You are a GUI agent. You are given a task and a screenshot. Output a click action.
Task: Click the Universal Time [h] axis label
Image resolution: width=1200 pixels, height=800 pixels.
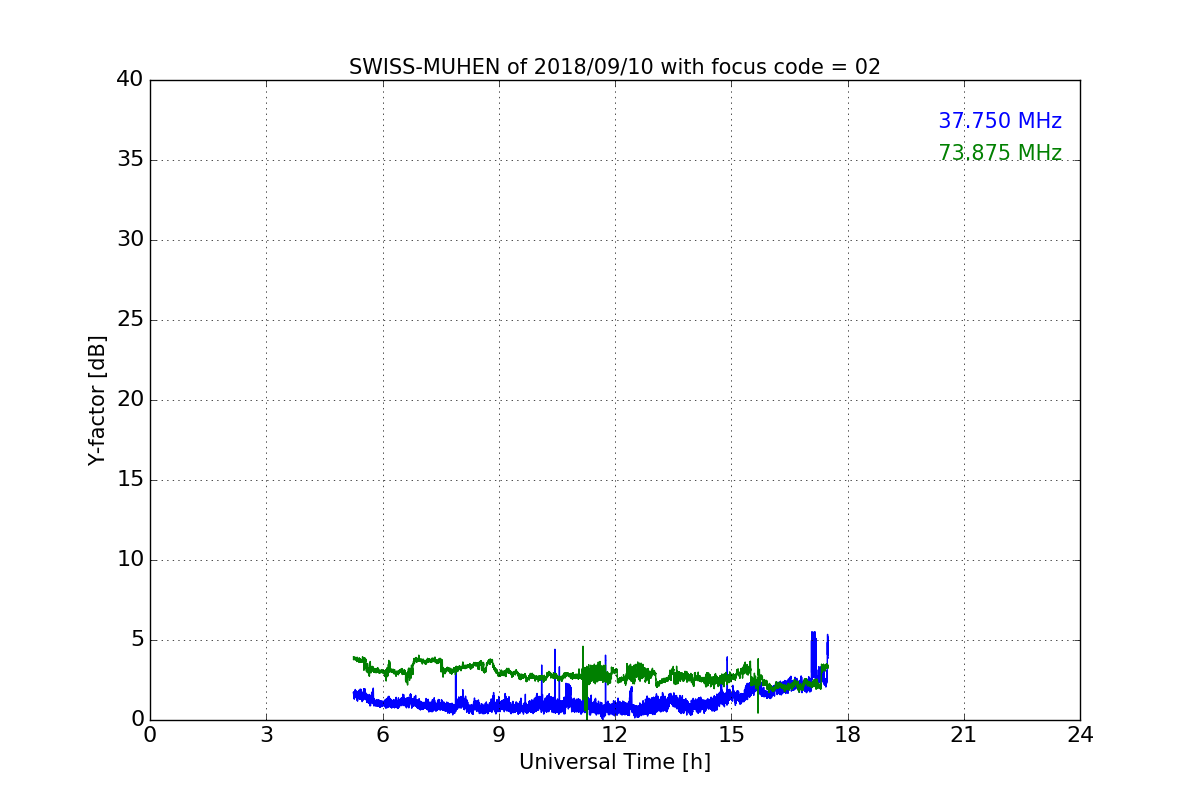pyautogui.click(x=614, y=762)
